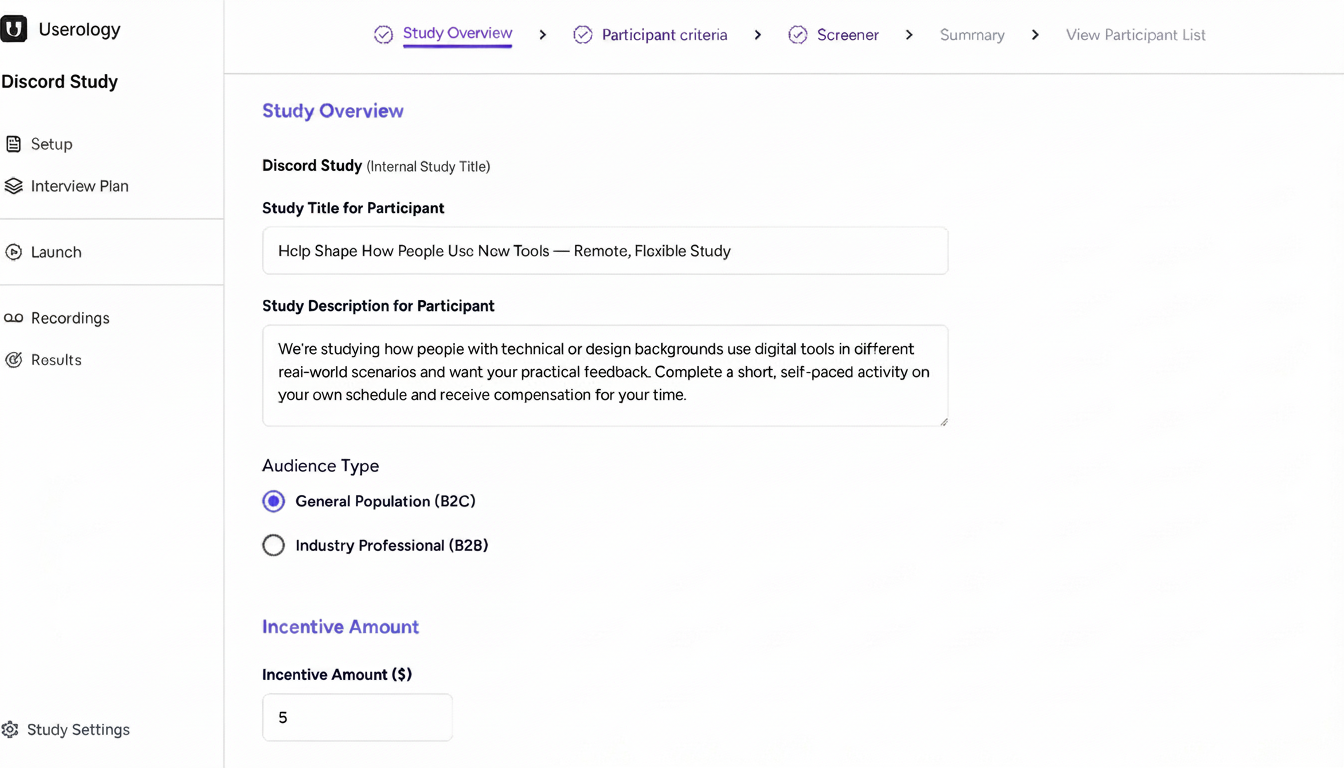Click the Results target icon
This screenshot has height=768, width=1344.
tap(13, 360)
